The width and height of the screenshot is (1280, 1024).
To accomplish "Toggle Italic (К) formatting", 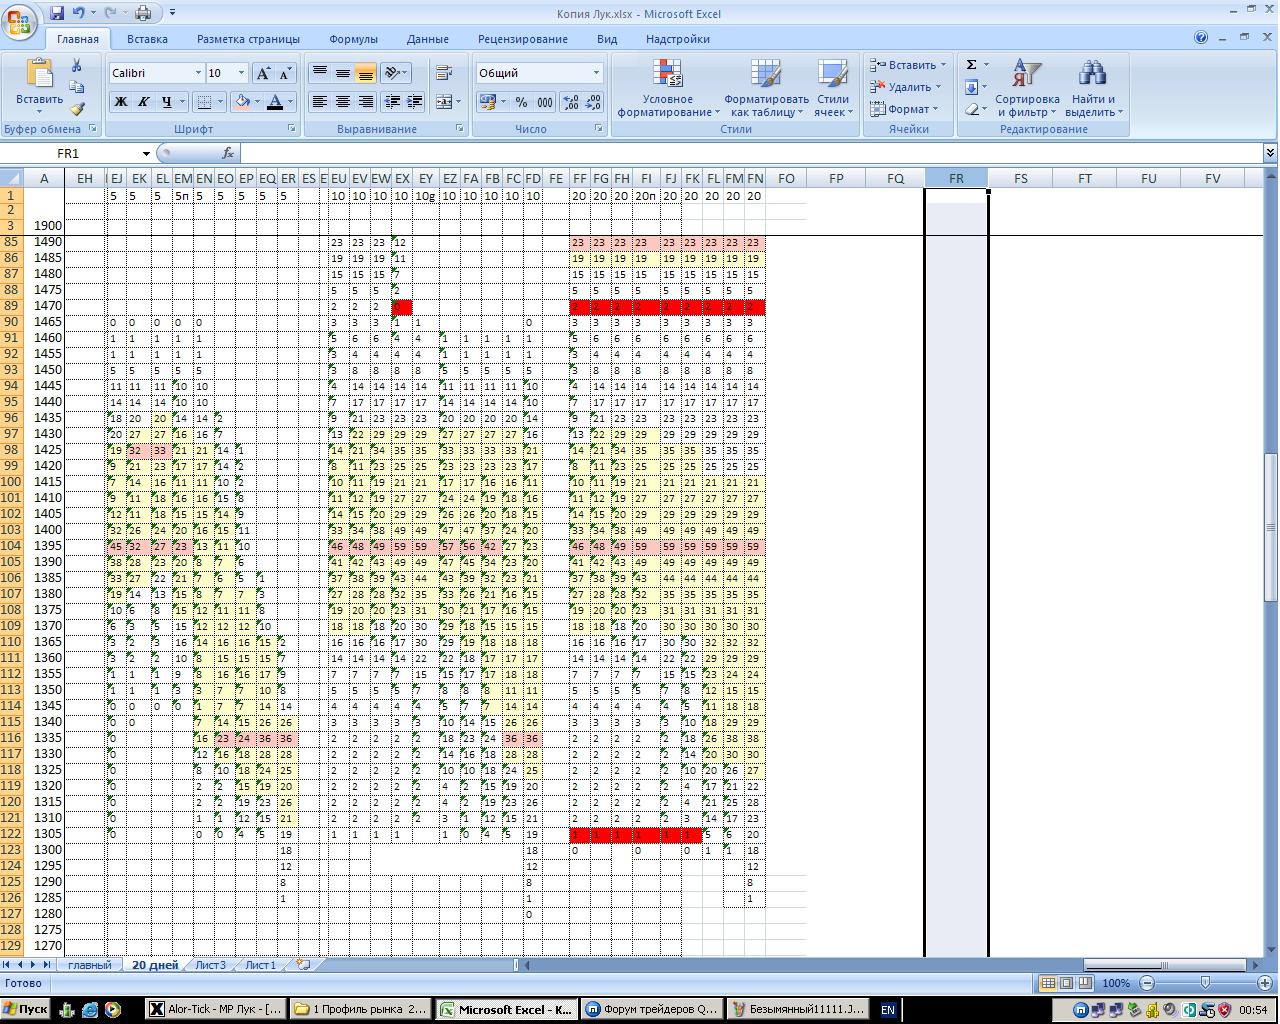I will (x=143, y=102).
